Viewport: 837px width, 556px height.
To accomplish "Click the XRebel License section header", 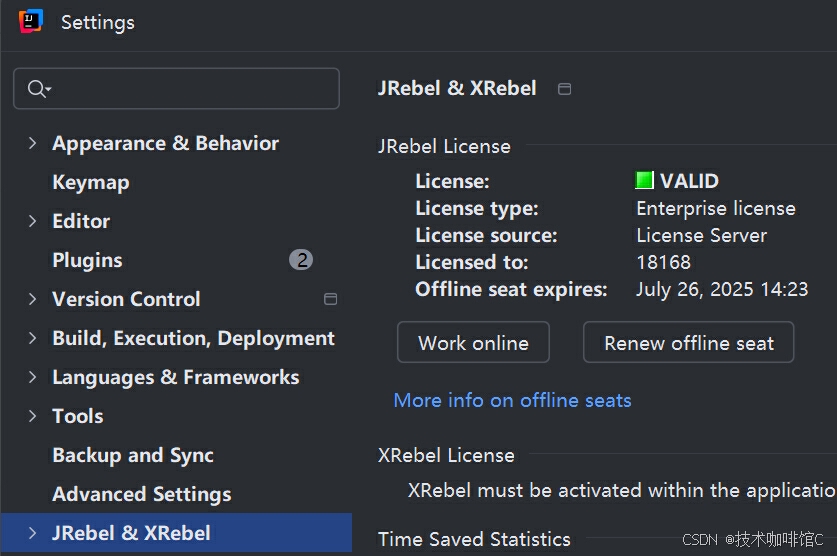I will click(446, 455).
